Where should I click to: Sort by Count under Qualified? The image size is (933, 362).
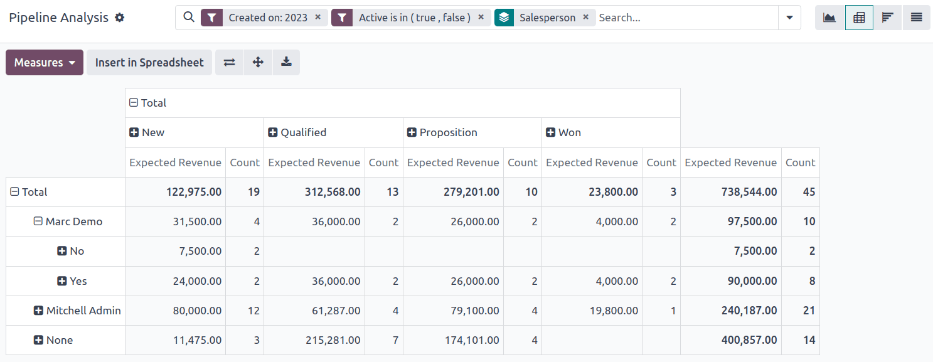(x=383, y=163)
